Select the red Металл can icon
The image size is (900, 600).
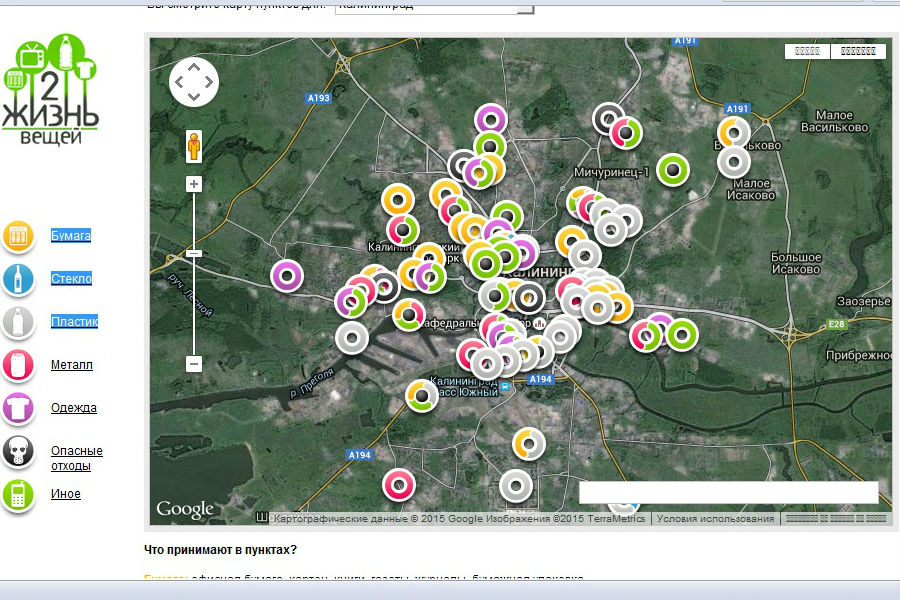pyautogui.click(x=17, y=365)
